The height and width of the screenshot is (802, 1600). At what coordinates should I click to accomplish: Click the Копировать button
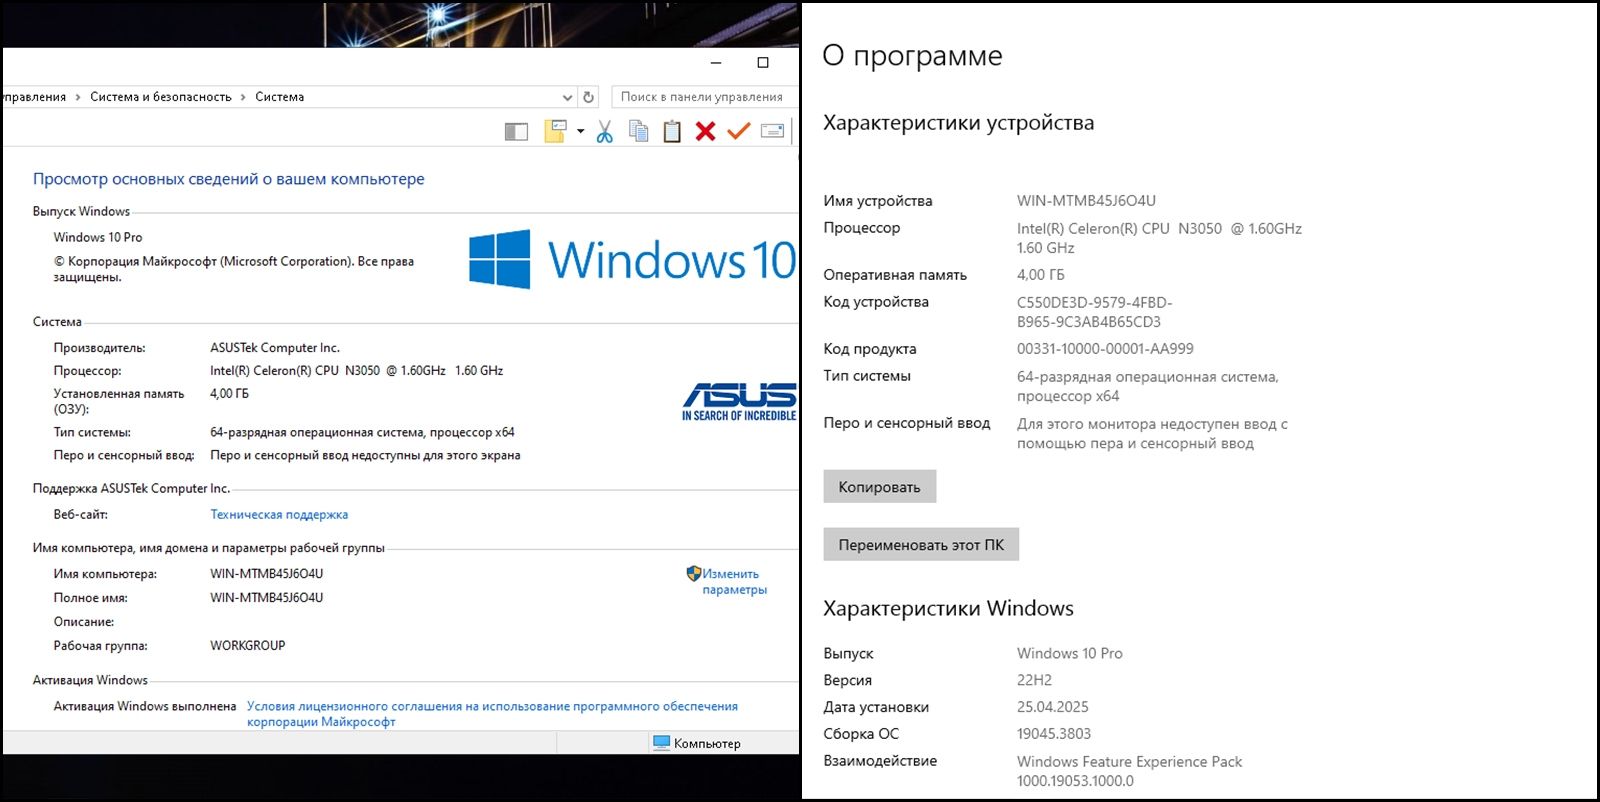(880, 487)
